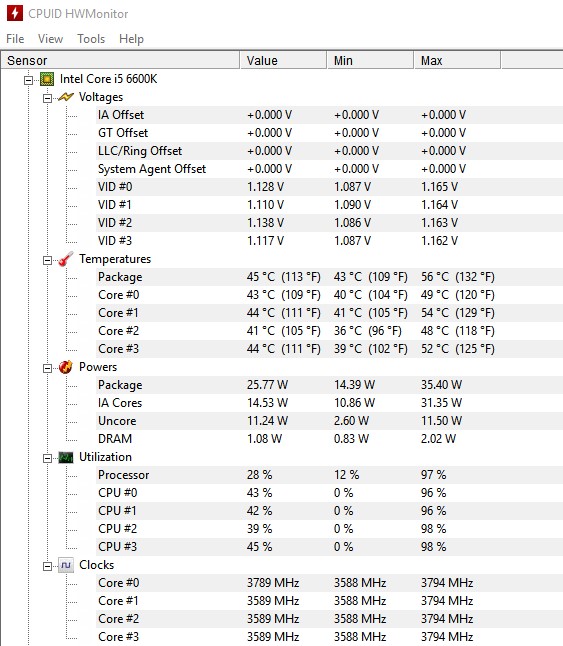Screen dimensions: 563x646
Task: Collapse the Powers section
Action: pos(47,368)
